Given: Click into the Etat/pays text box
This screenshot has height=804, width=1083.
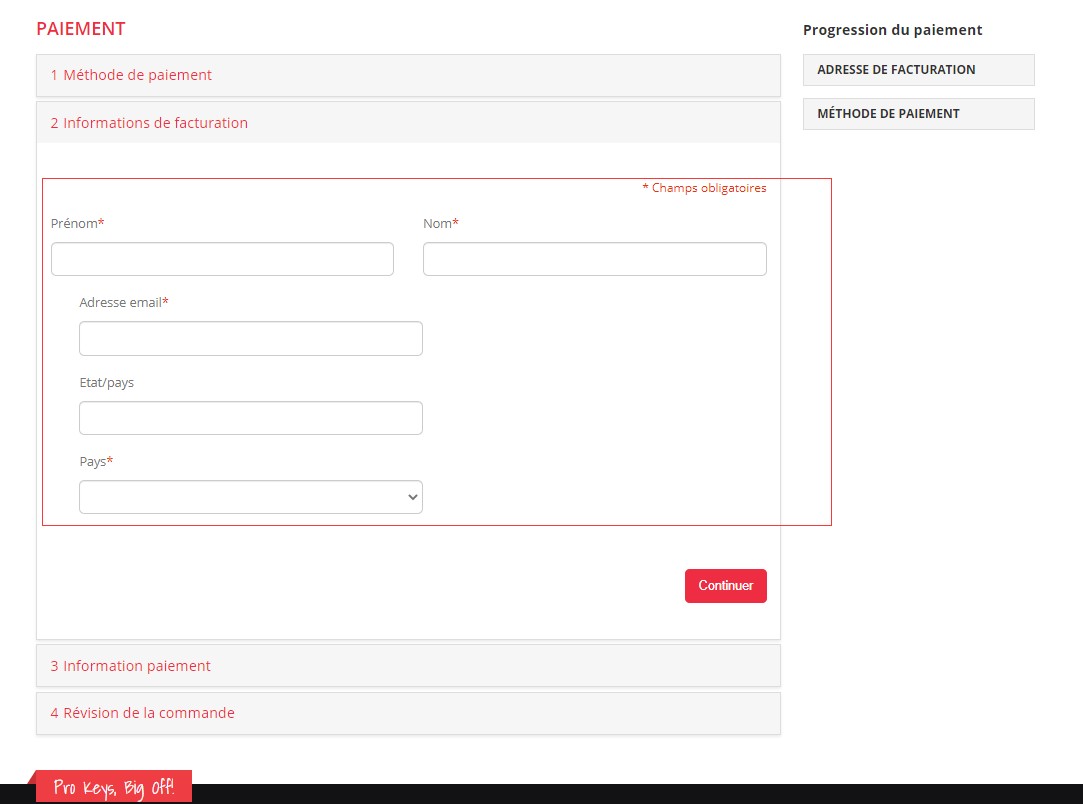Looking at the screenshot, I should pyautogui.click(x=250, y=418).
